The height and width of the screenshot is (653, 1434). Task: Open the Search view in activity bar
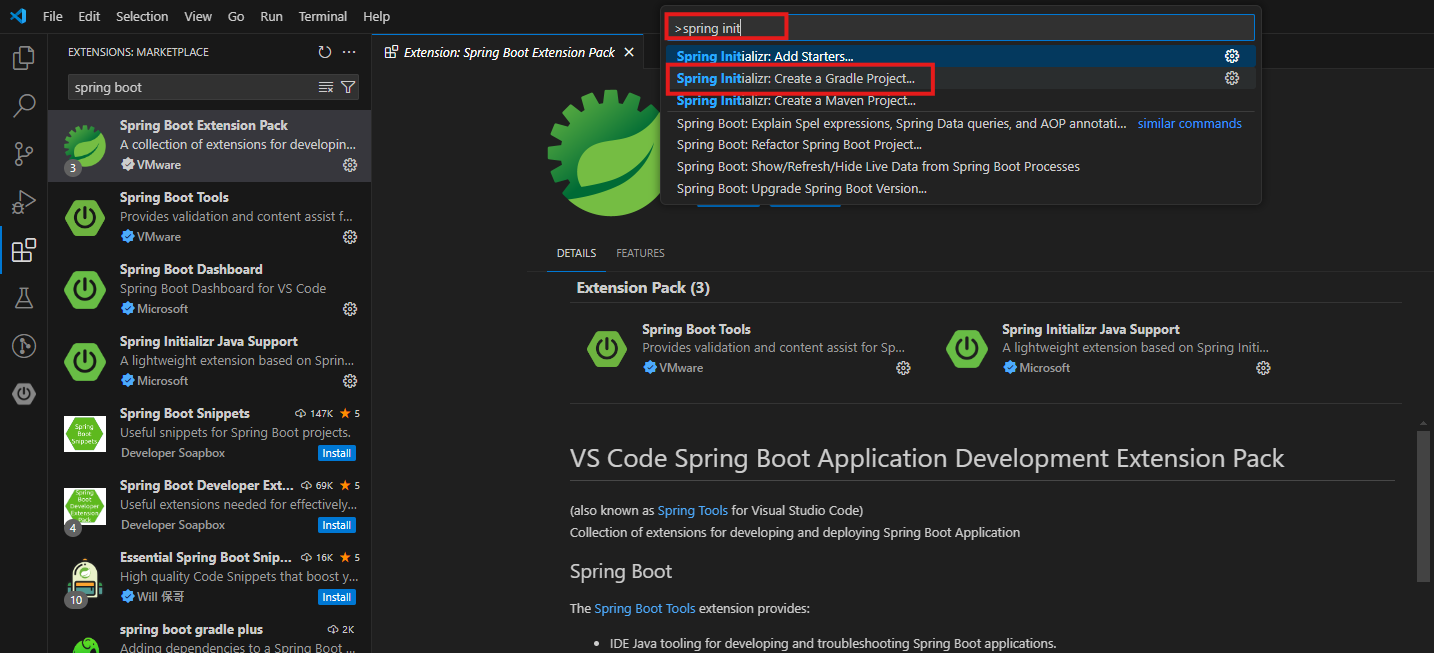point(23,105)
